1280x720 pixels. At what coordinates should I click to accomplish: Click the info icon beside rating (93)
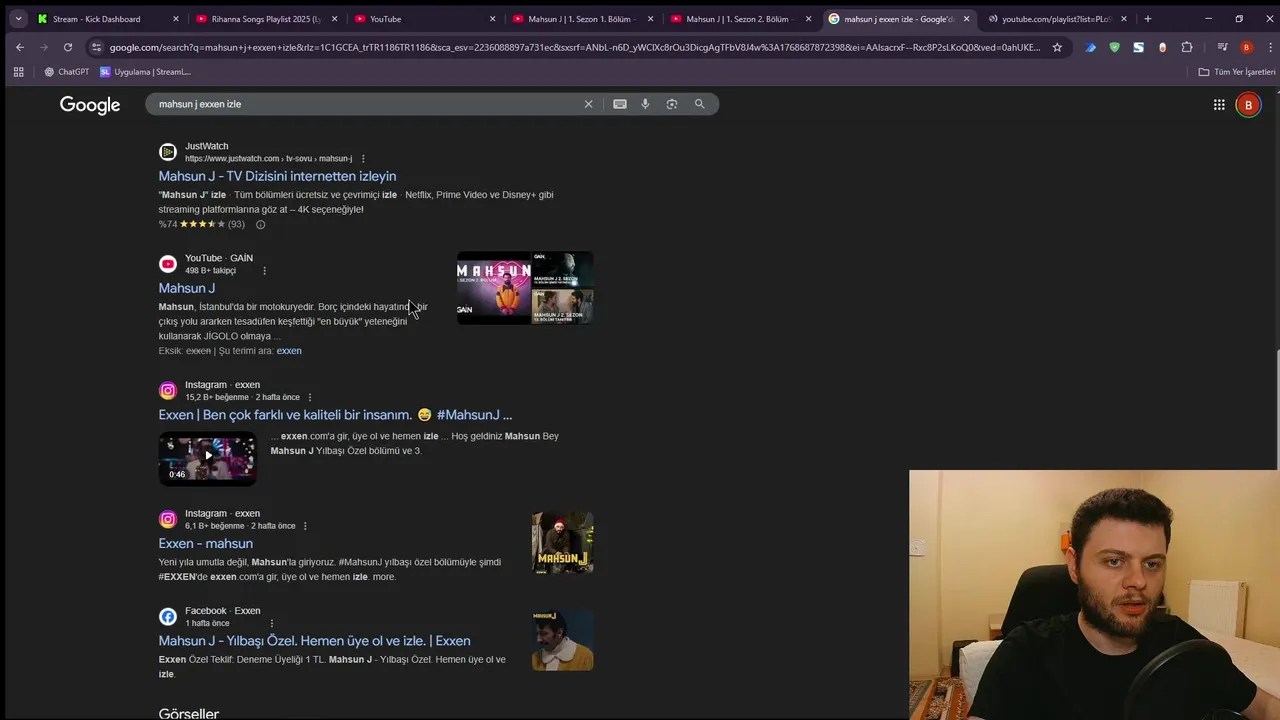(260, 224)
